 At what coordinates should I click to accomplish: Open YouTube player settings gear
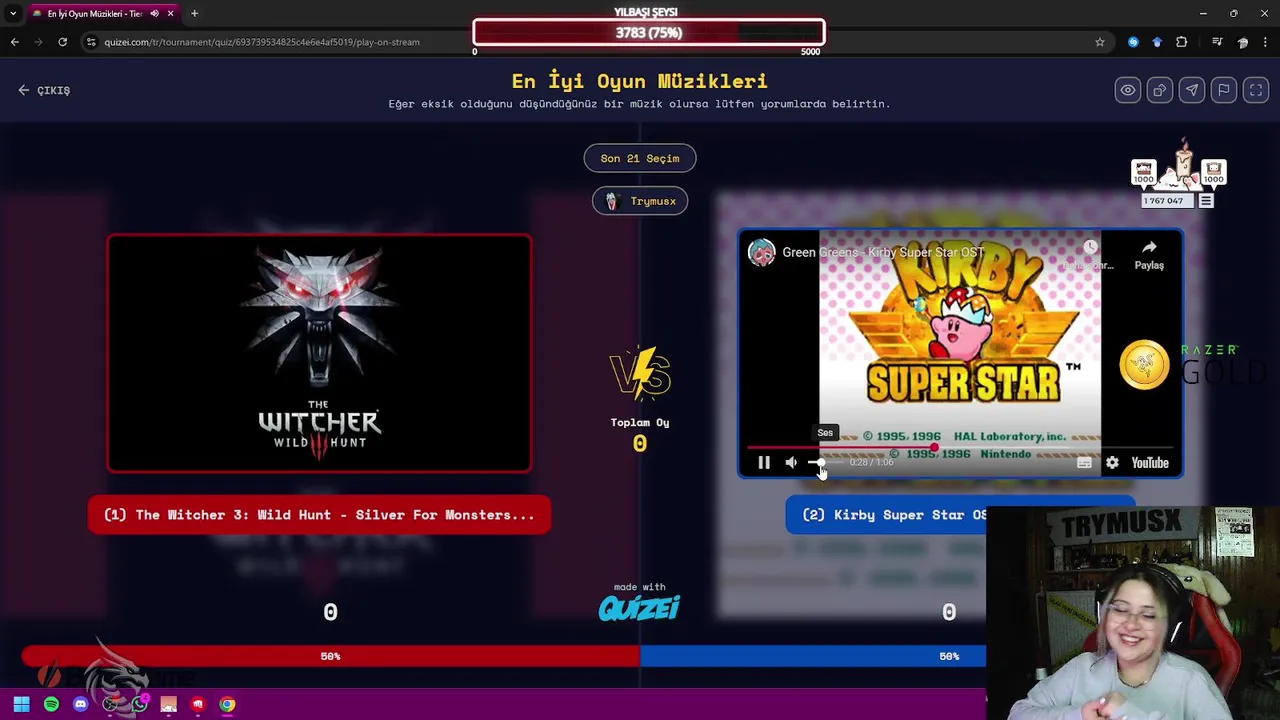click(x=1112, y=463)
